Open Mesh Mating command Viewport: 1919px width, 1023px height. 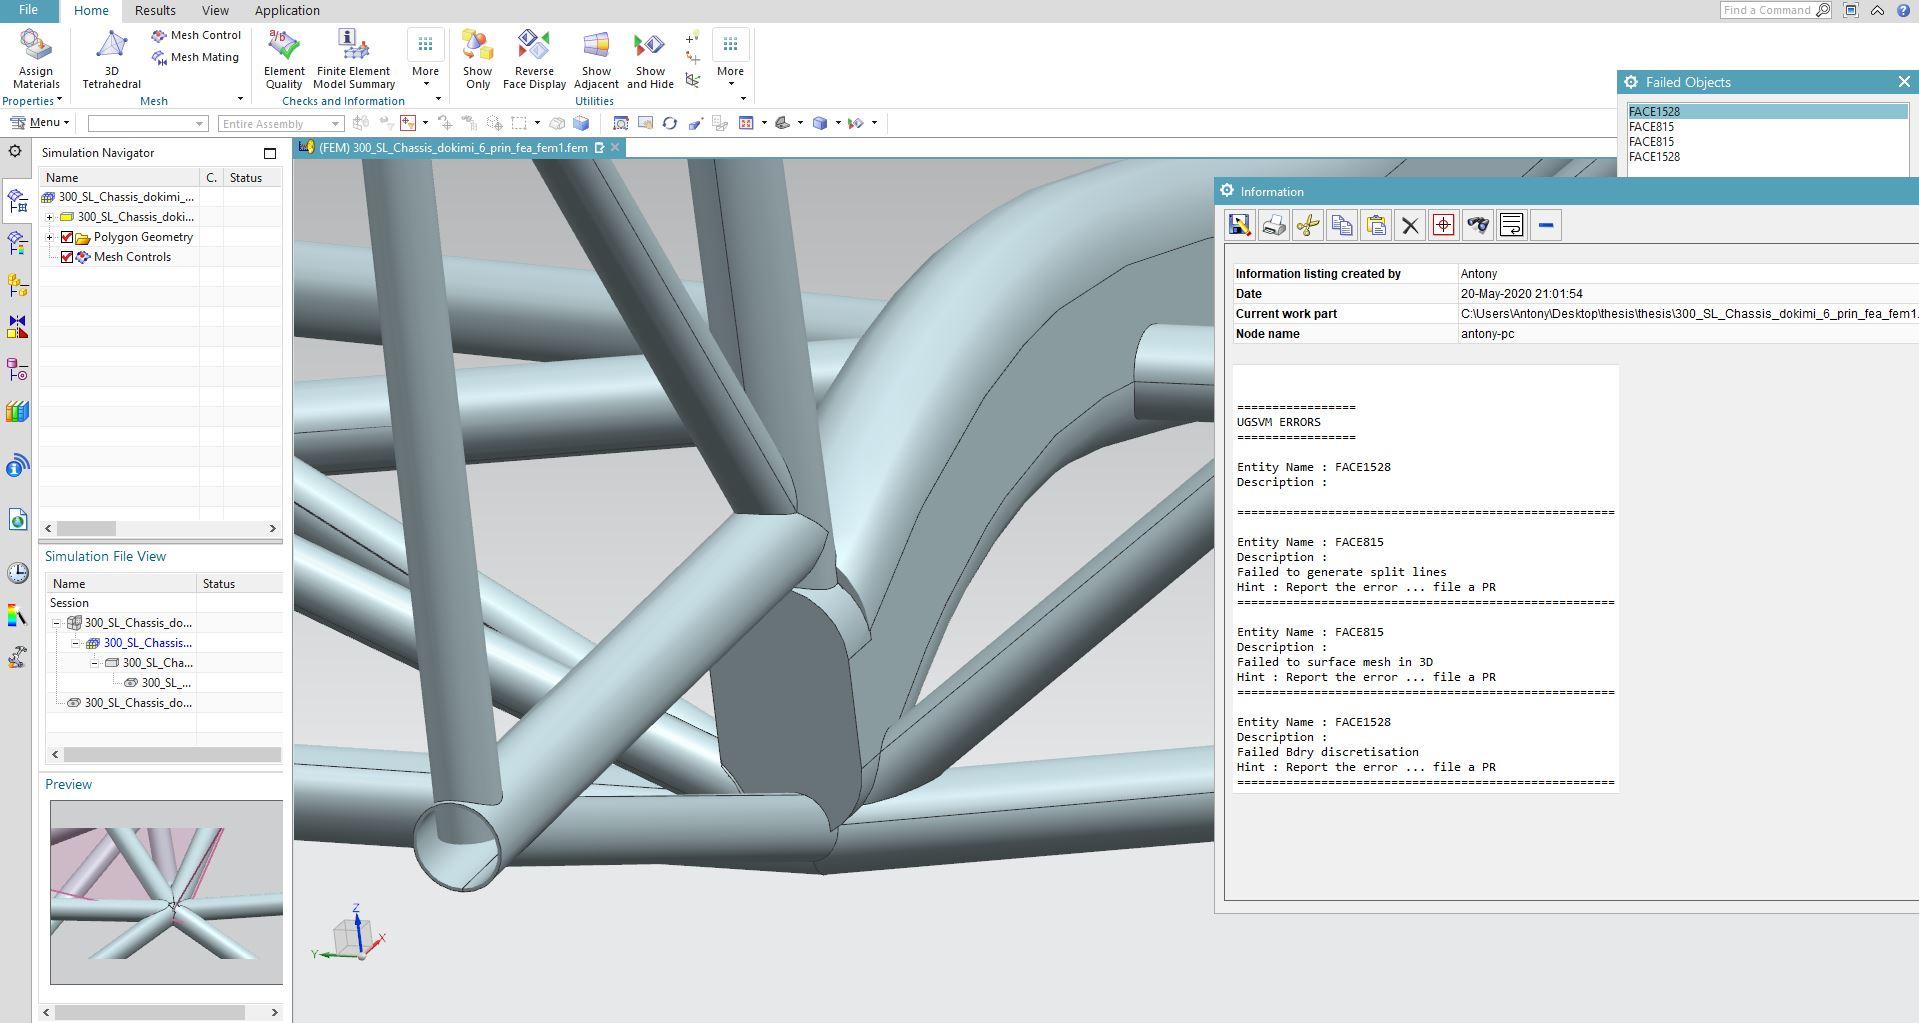(x=195, y=57)
